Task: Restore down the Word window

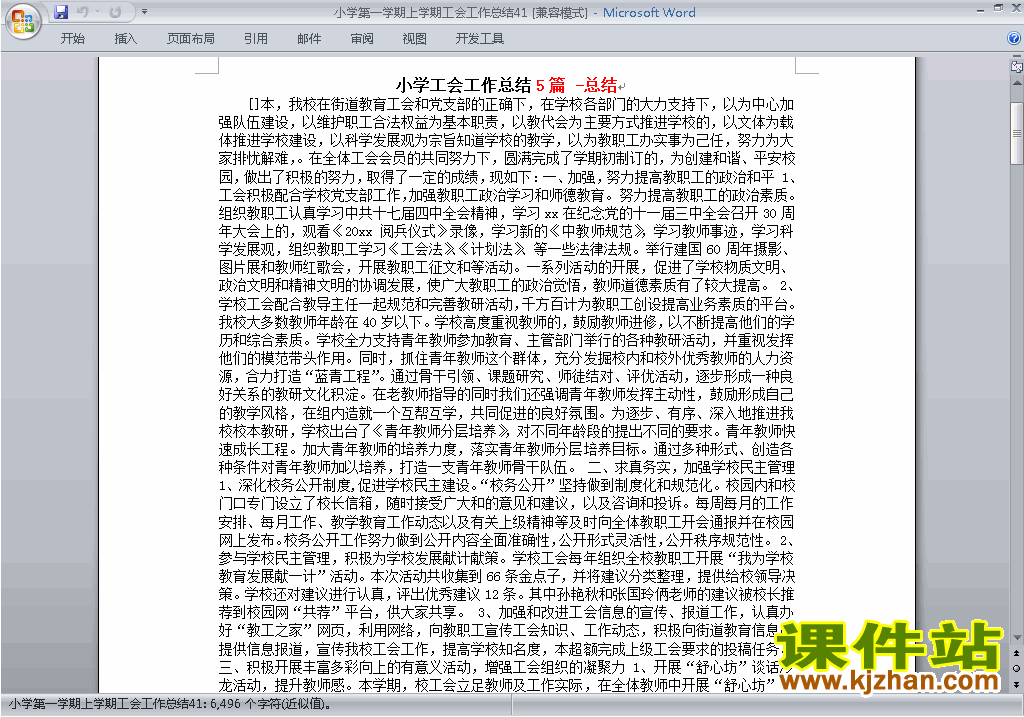Action: click(x=998, y=8)
